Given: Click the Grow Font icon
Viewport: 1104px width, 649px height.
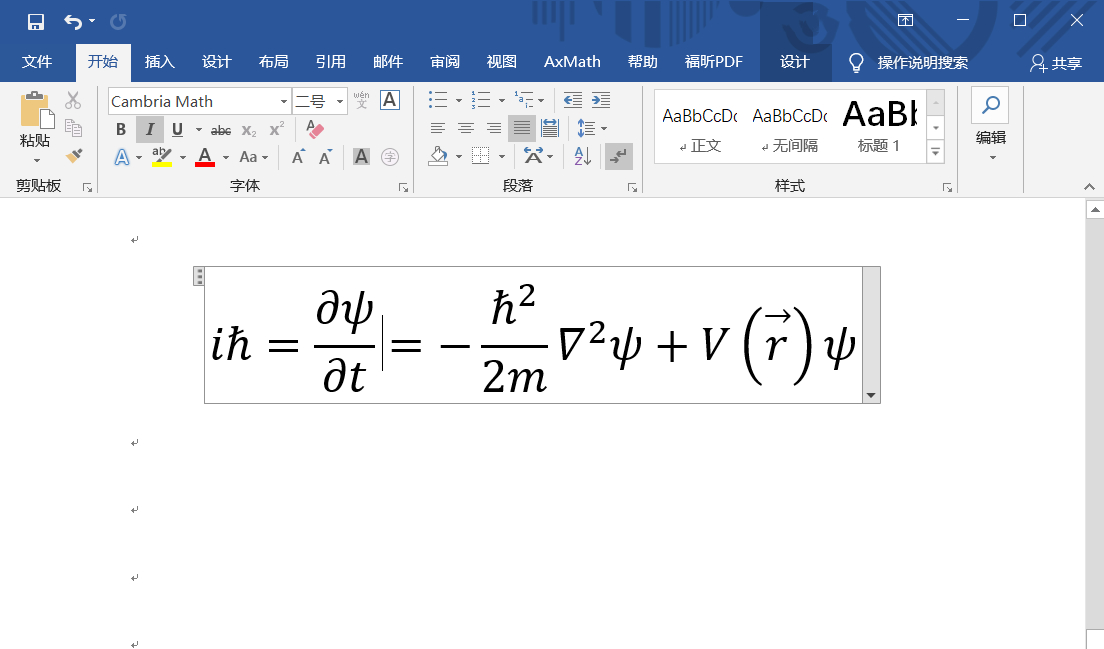Looking at the screenshot, I should [x=298, y=157].
